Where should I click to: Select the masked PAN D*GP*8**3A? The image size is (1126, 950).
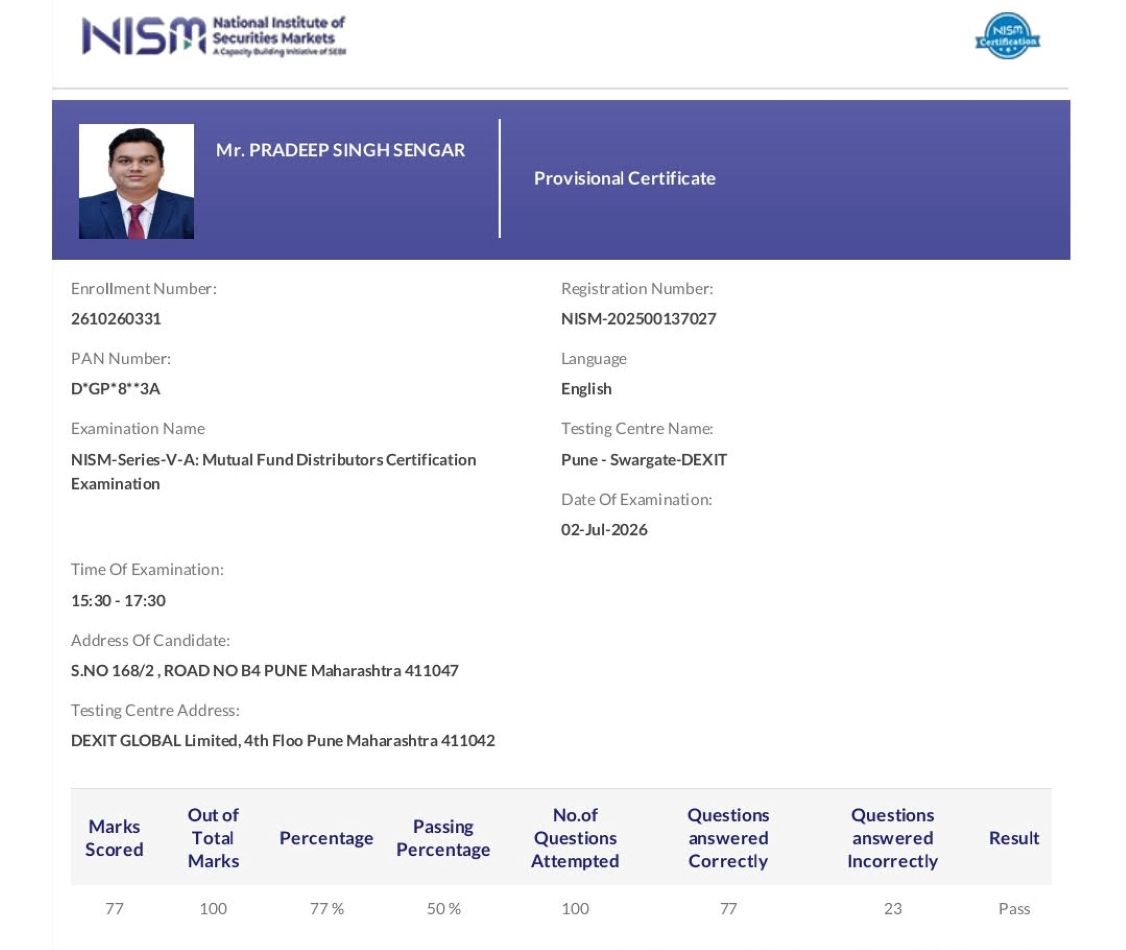coord(116,388)
